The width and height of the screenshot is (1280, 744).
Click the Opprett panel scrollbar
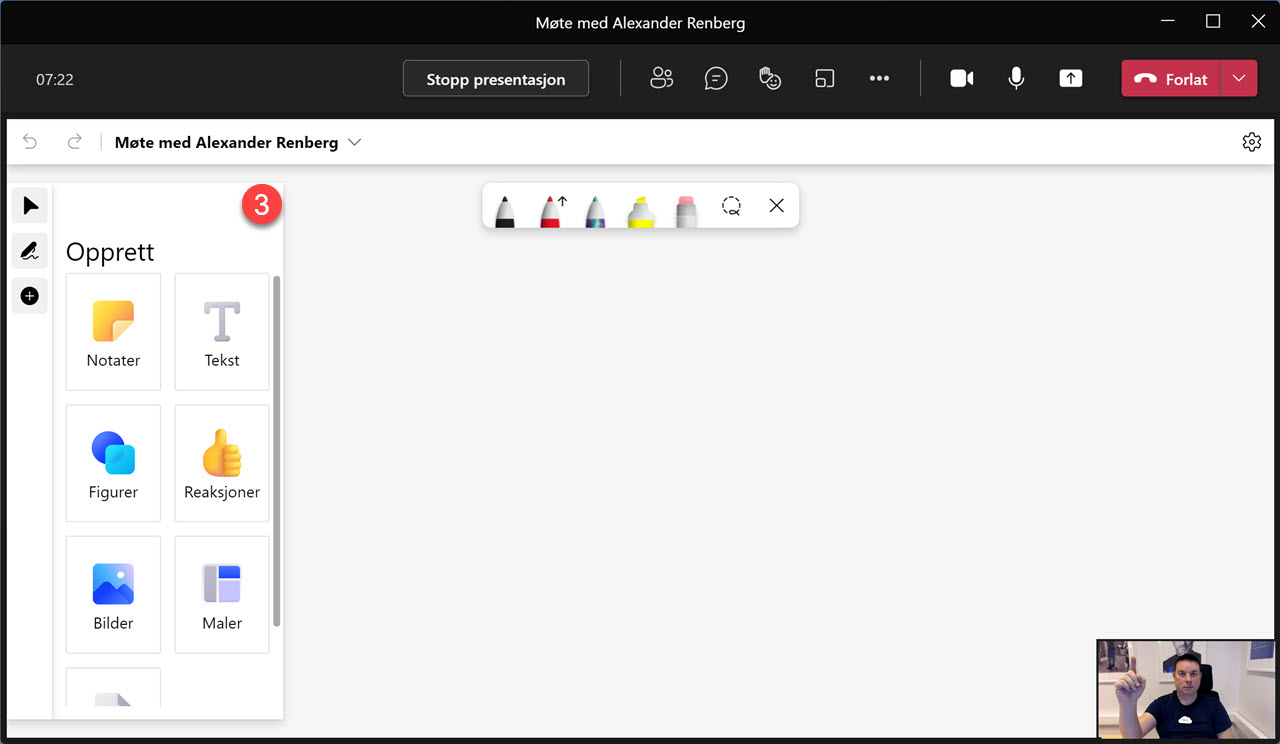(x=277, y=450)
